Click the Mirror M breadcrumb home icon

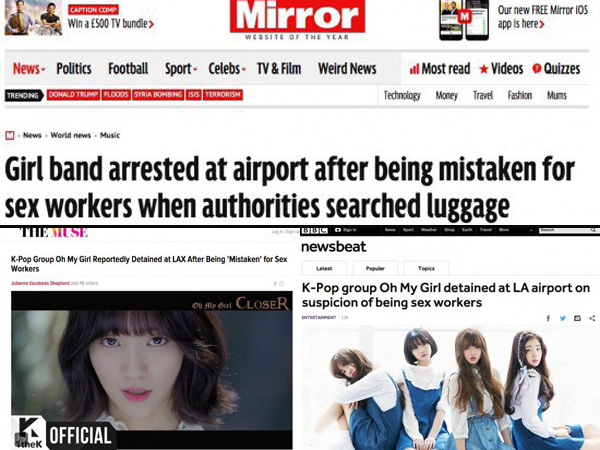[10, 135]
